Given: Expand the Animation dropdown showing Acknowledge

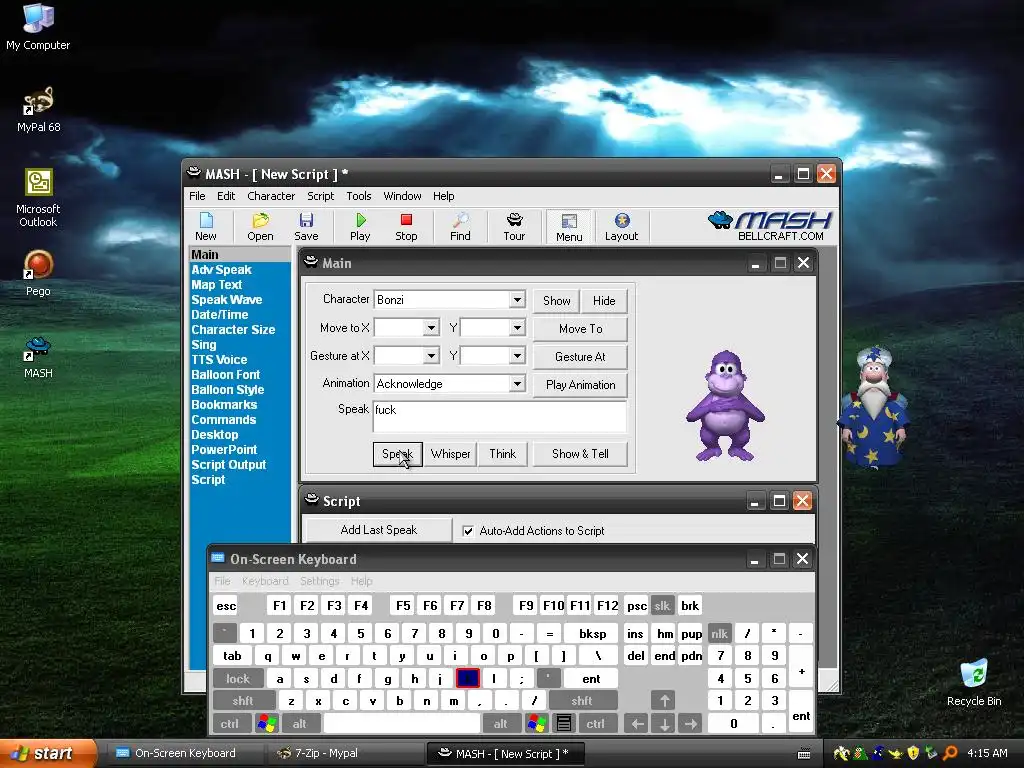Looking at the screenshot, I should click(x=517, y=384).
